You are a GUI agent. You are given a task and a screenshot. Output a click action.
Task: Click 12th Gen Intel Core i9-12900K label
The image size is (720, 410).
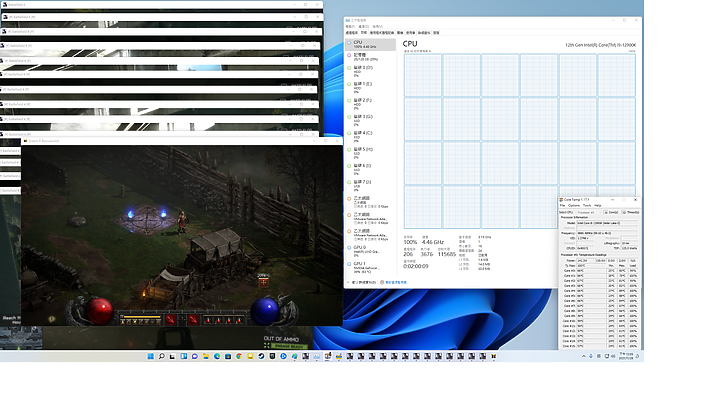click(601, 45)
